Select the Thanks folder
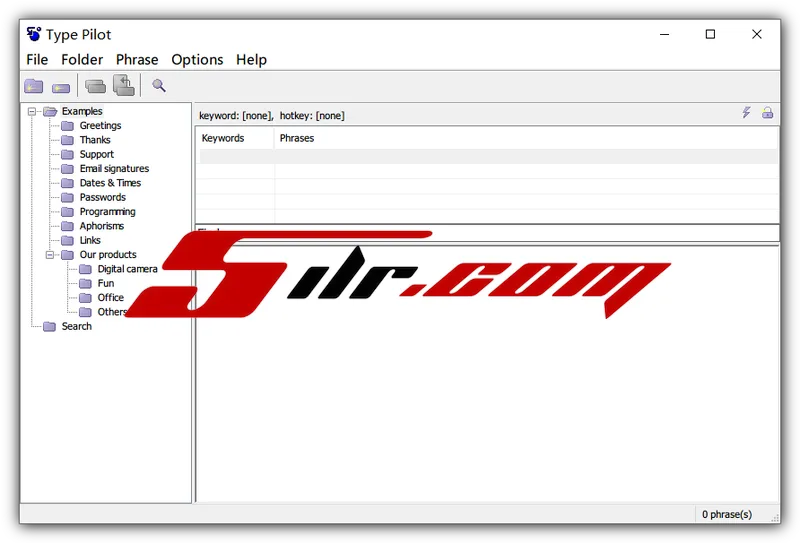The height and width of the screenshot is (543, 800). (x=95, y=140)
